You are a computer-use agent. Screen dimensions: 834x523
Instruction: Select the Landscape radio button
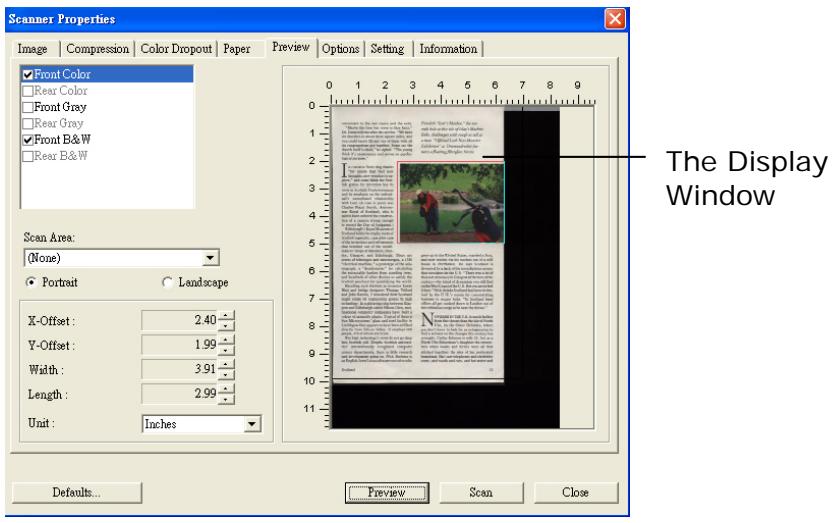pos(167,283)
